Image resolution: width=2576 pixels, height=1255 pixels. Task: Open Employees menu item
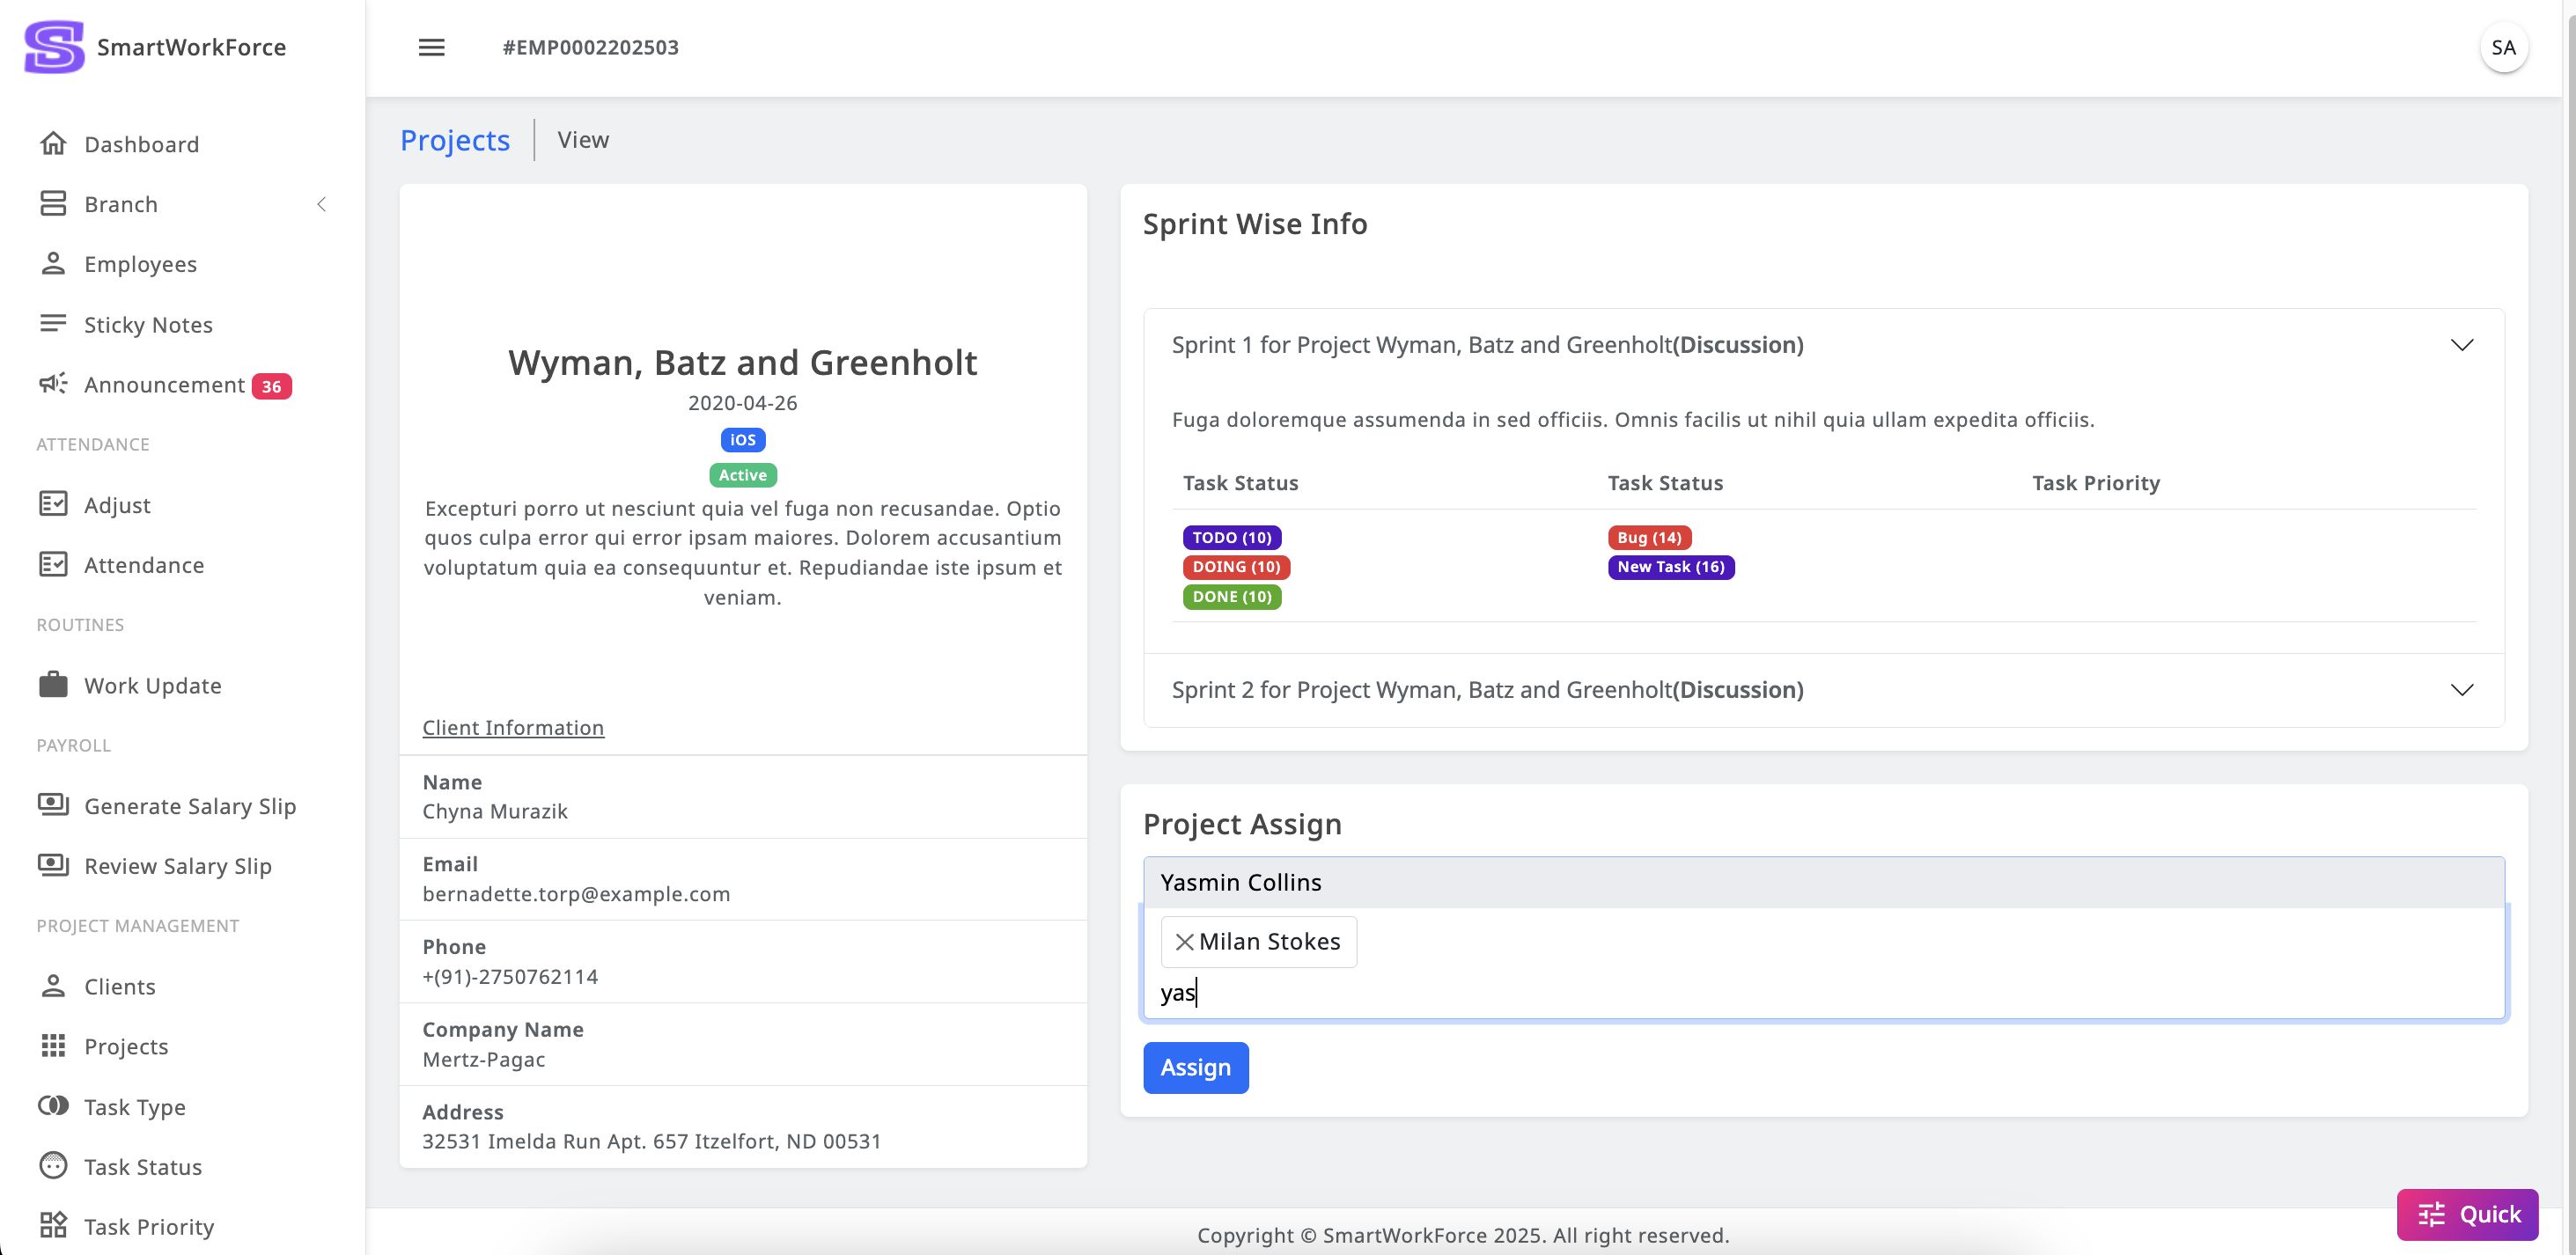[x=140, y=264]
